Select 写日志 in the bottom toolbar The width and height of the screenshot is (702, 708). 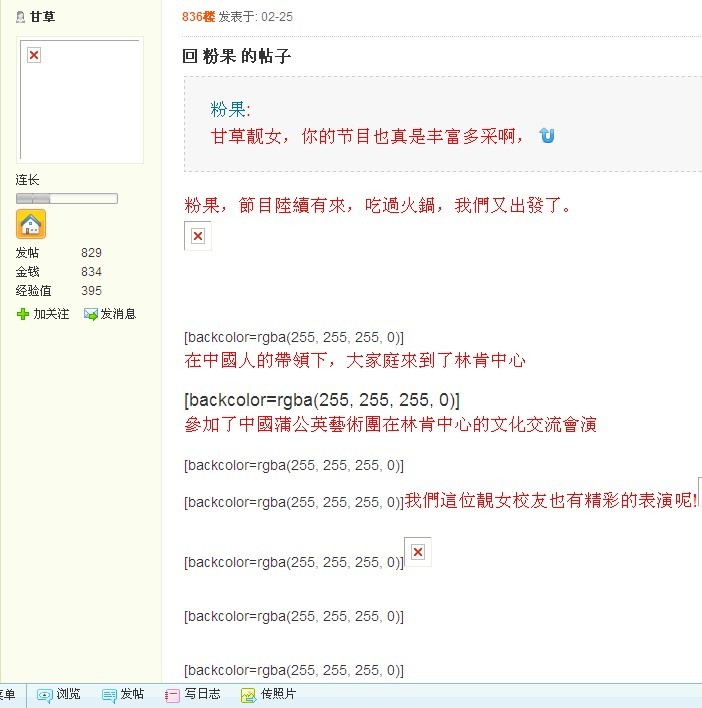(x=201, y=695)
